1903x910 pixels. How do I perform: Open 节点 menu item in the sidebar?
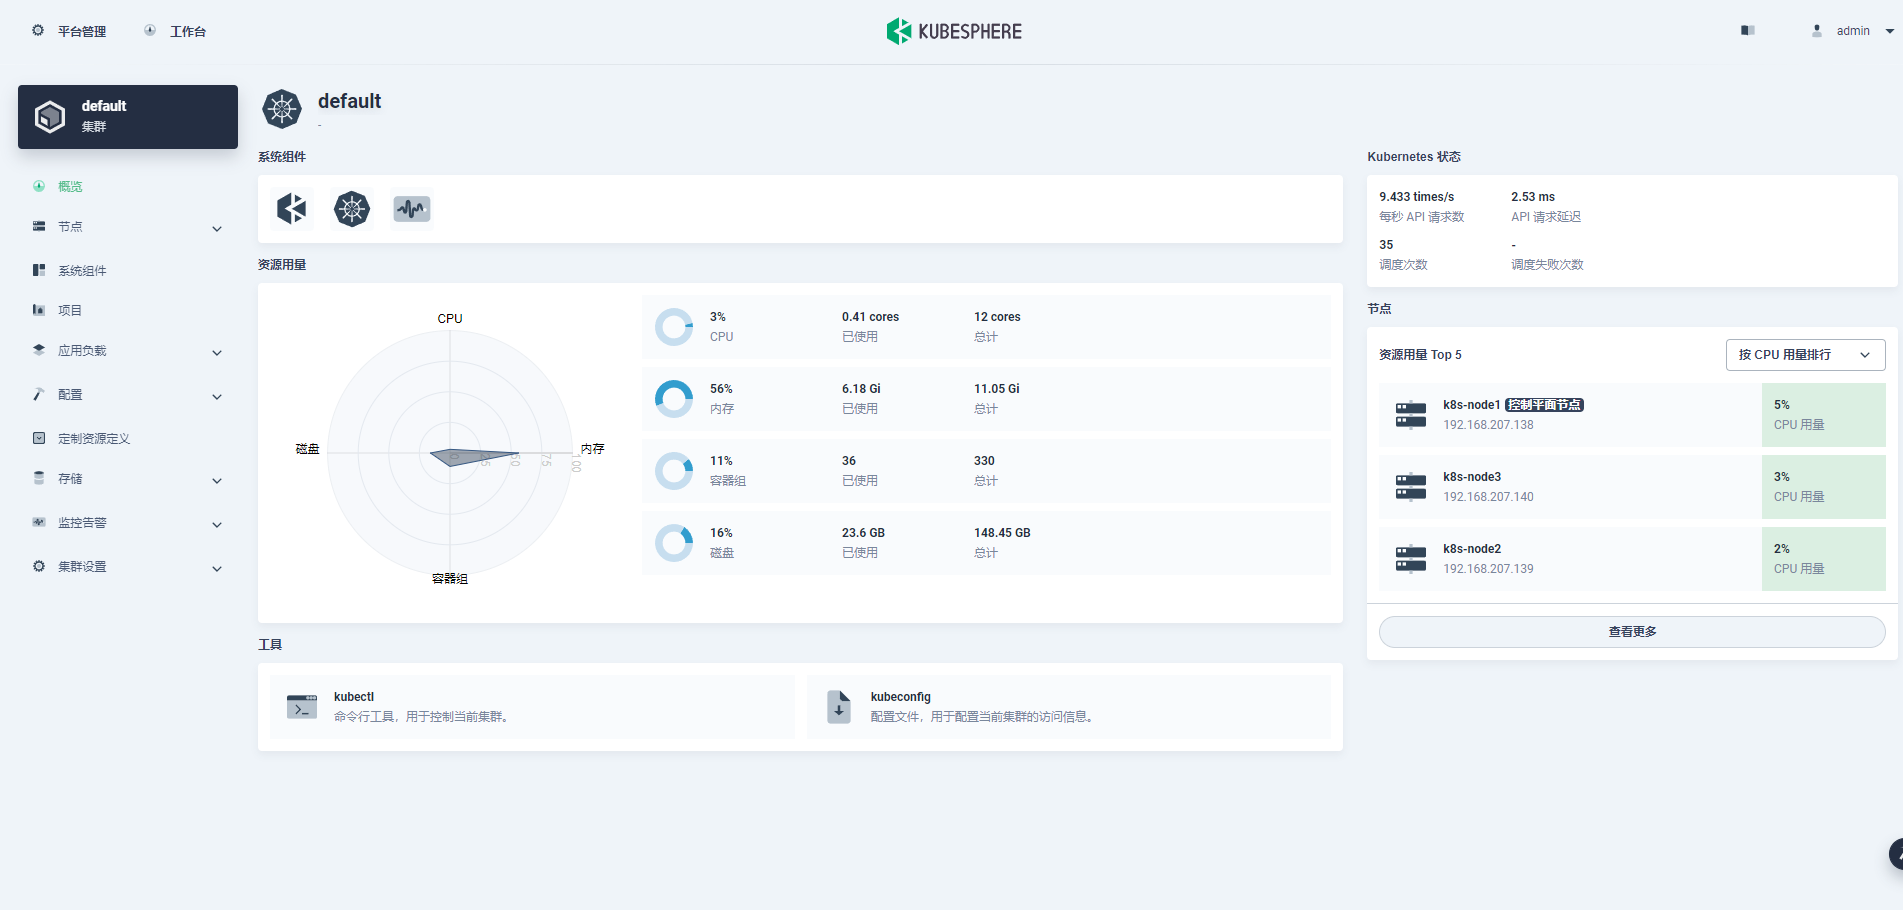tap(70, 227)
